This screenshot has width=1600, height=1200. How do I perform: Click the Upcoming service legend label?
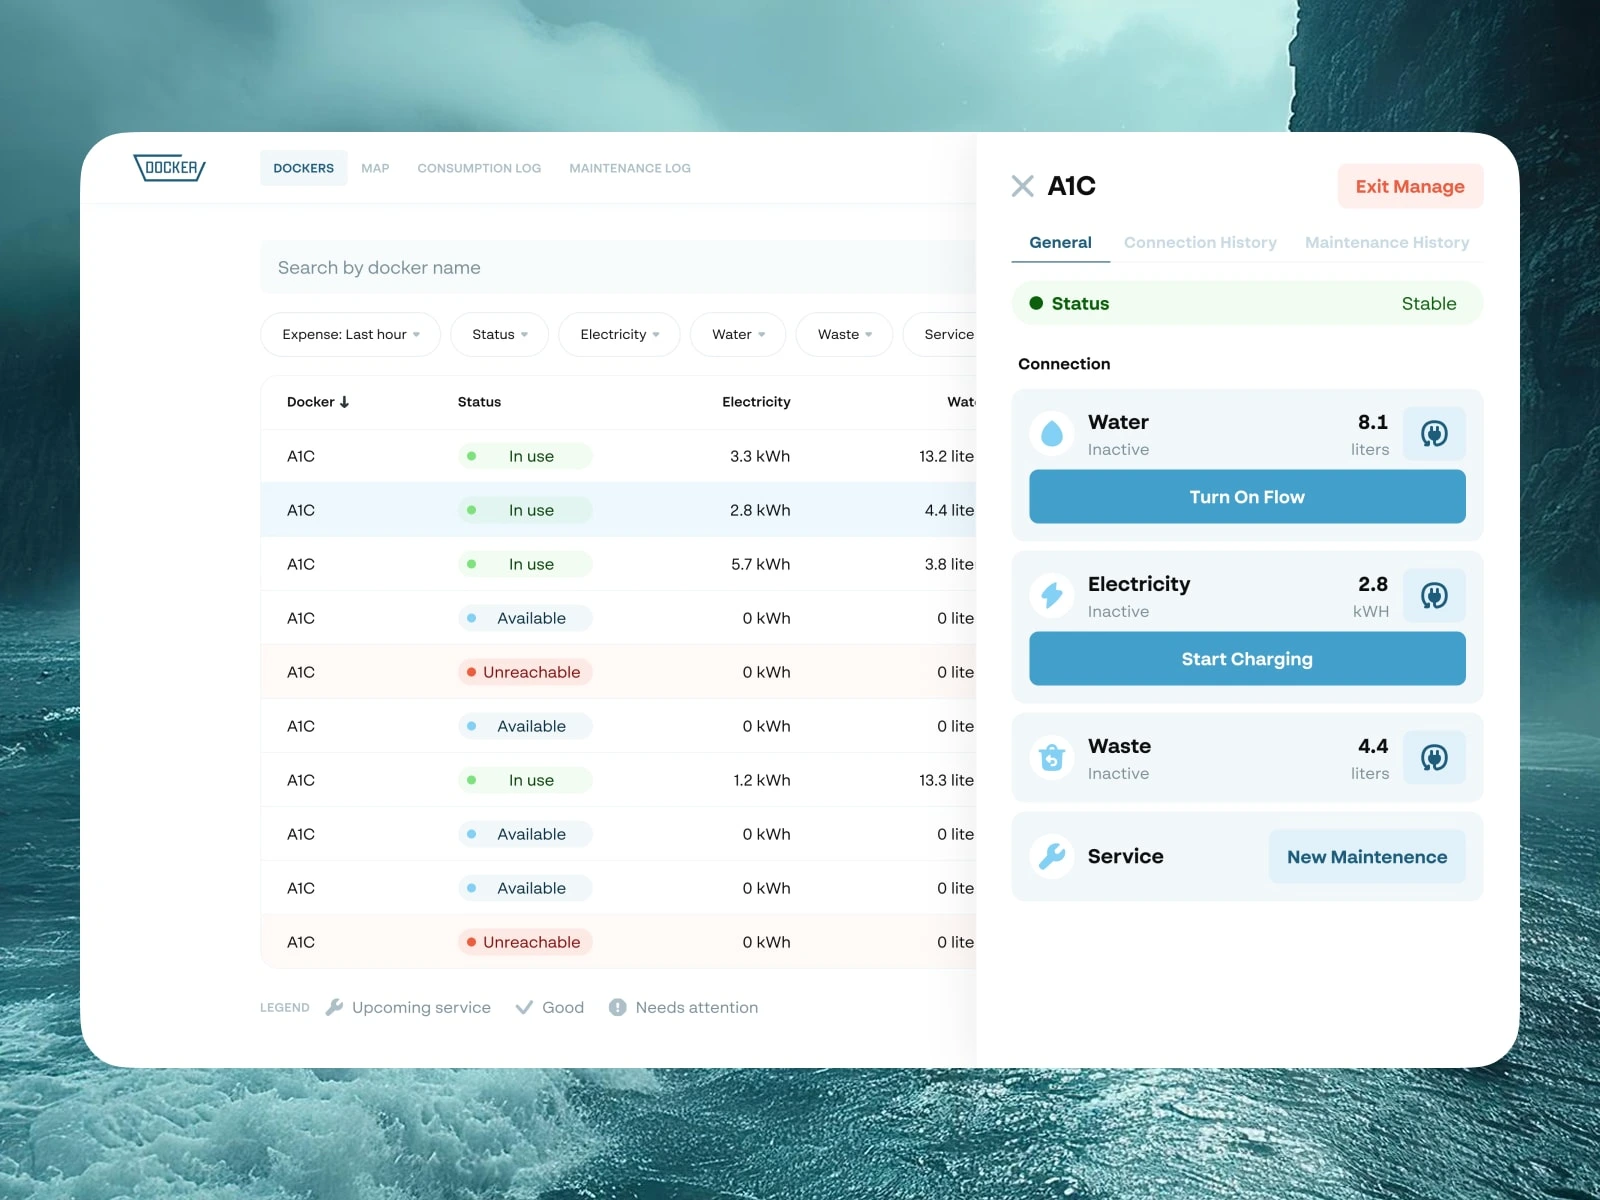click(421, 1007)
